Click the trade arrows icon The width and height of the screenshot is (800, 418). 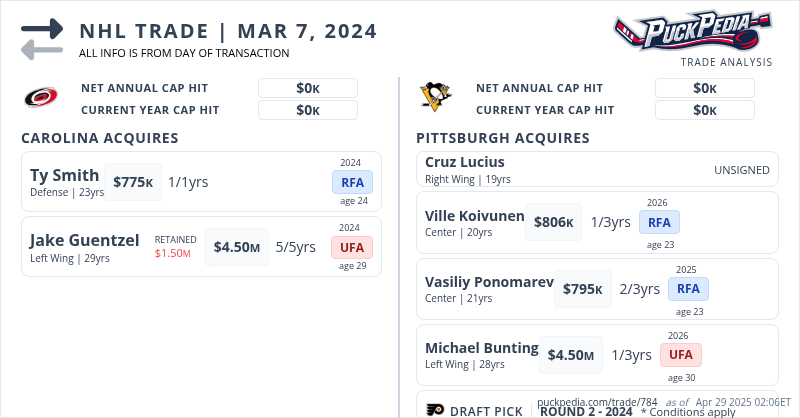point(42,39)
